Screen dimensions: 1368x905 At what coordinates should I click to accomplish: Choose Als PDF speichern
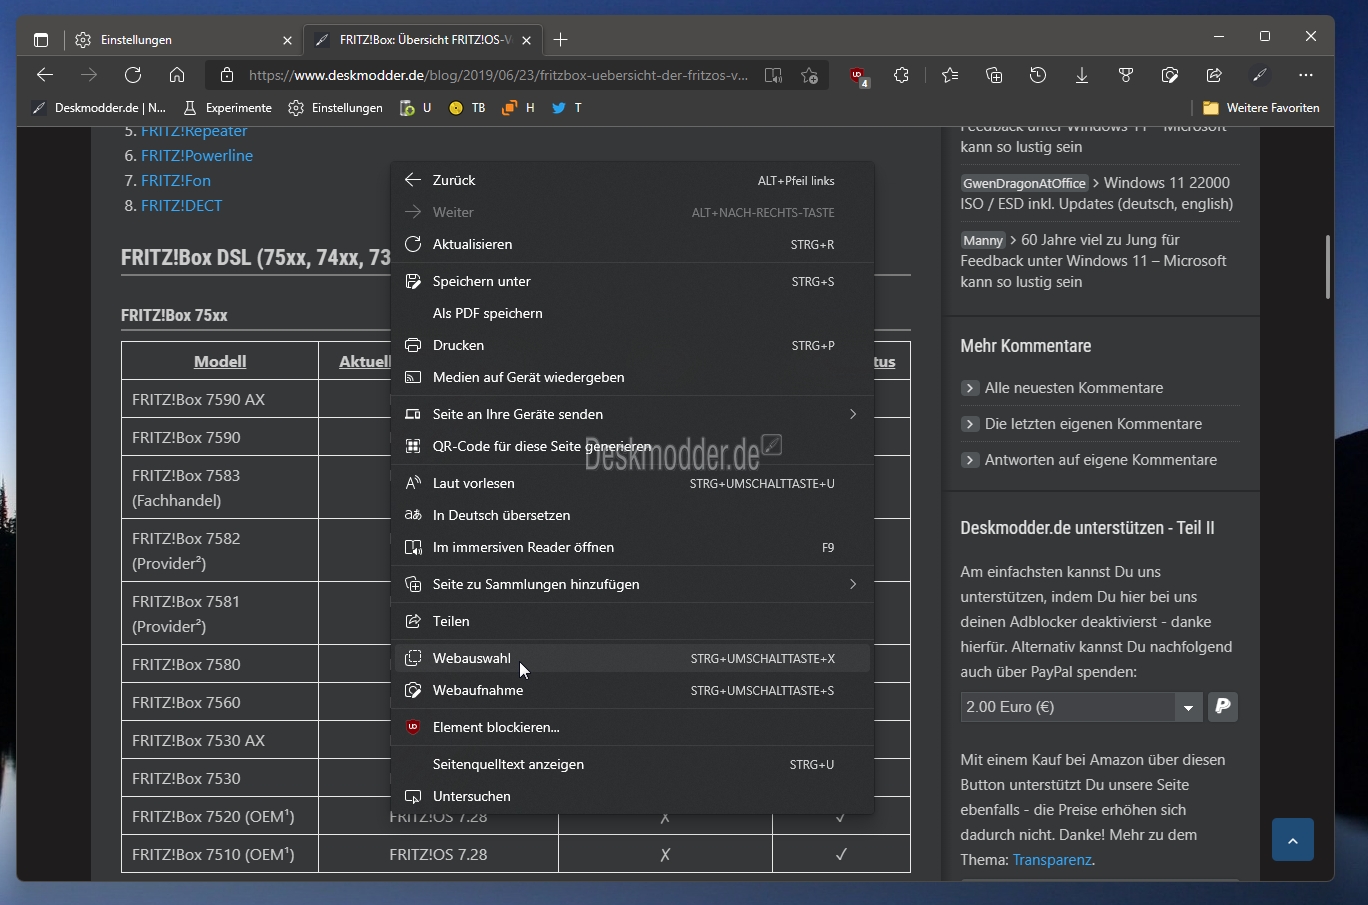pyautogui.click(x=632, y=313)
